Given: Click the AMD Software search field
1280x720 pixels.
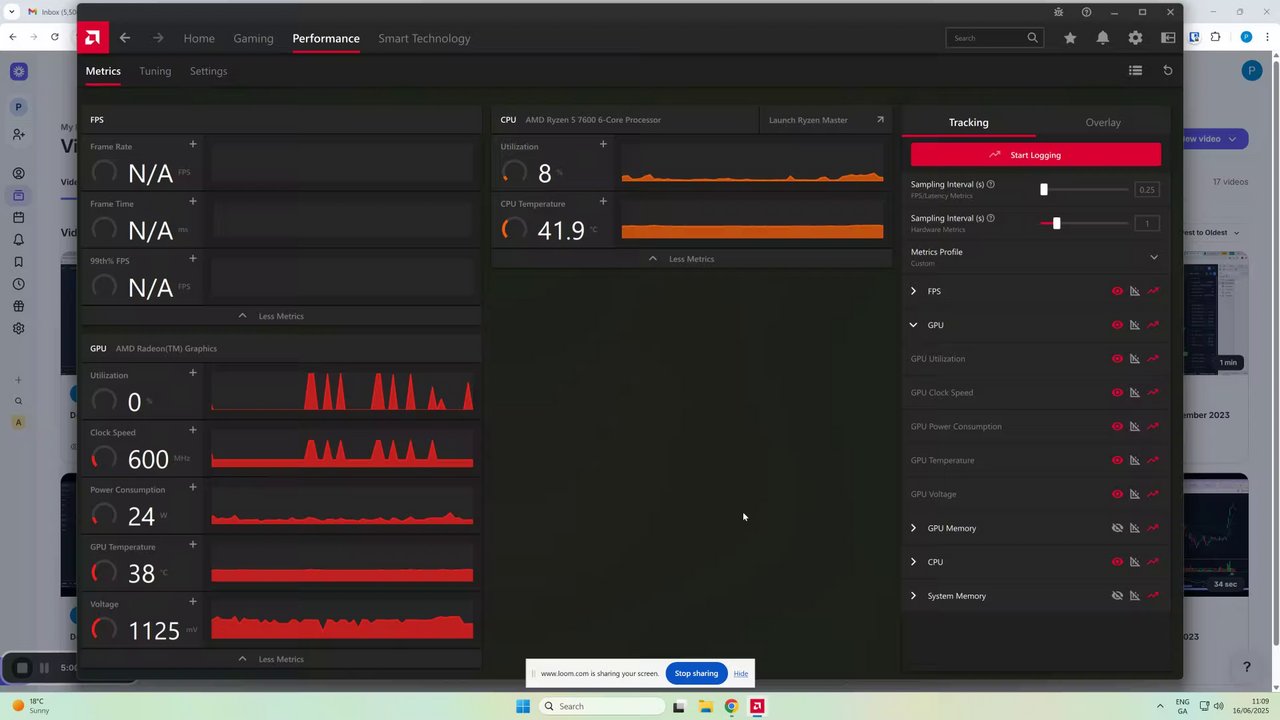Looking at the screenshot, I should pos(996,38).
